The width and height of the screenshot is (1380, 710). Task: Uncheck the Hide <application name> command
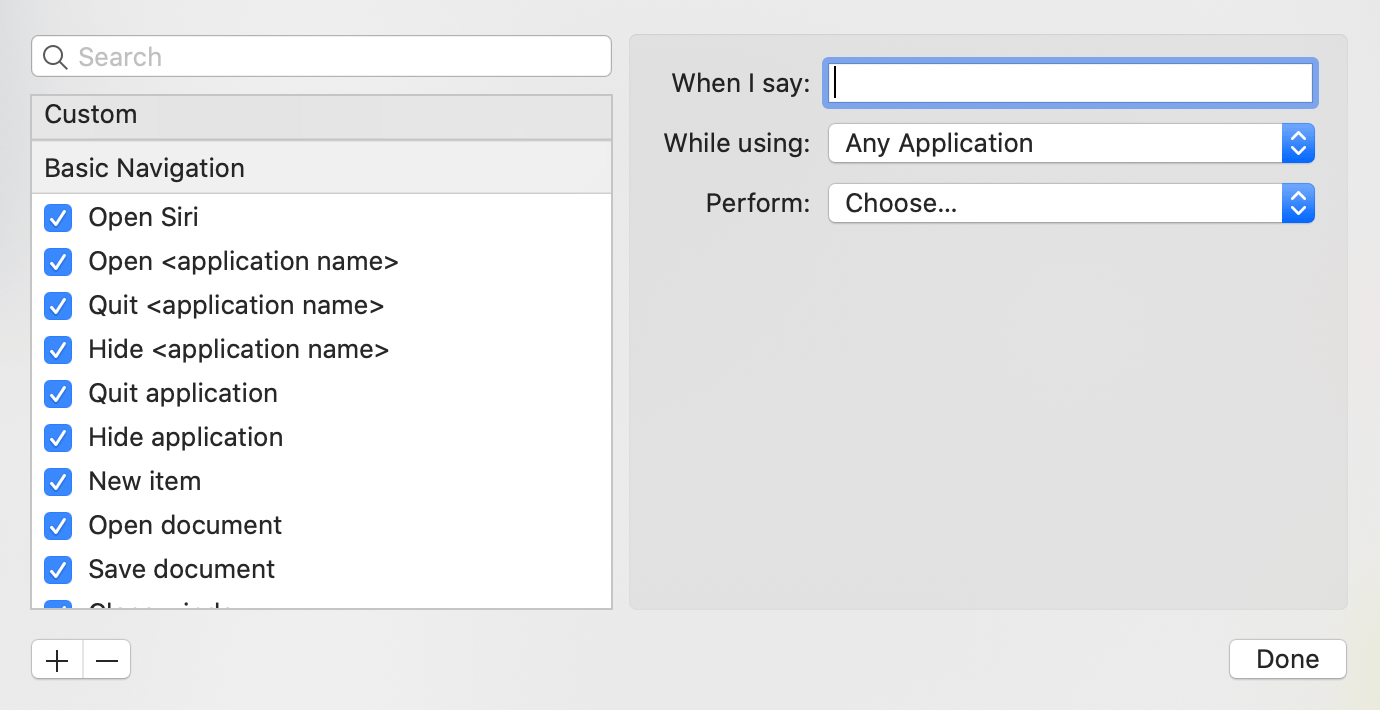pos(58,349)
